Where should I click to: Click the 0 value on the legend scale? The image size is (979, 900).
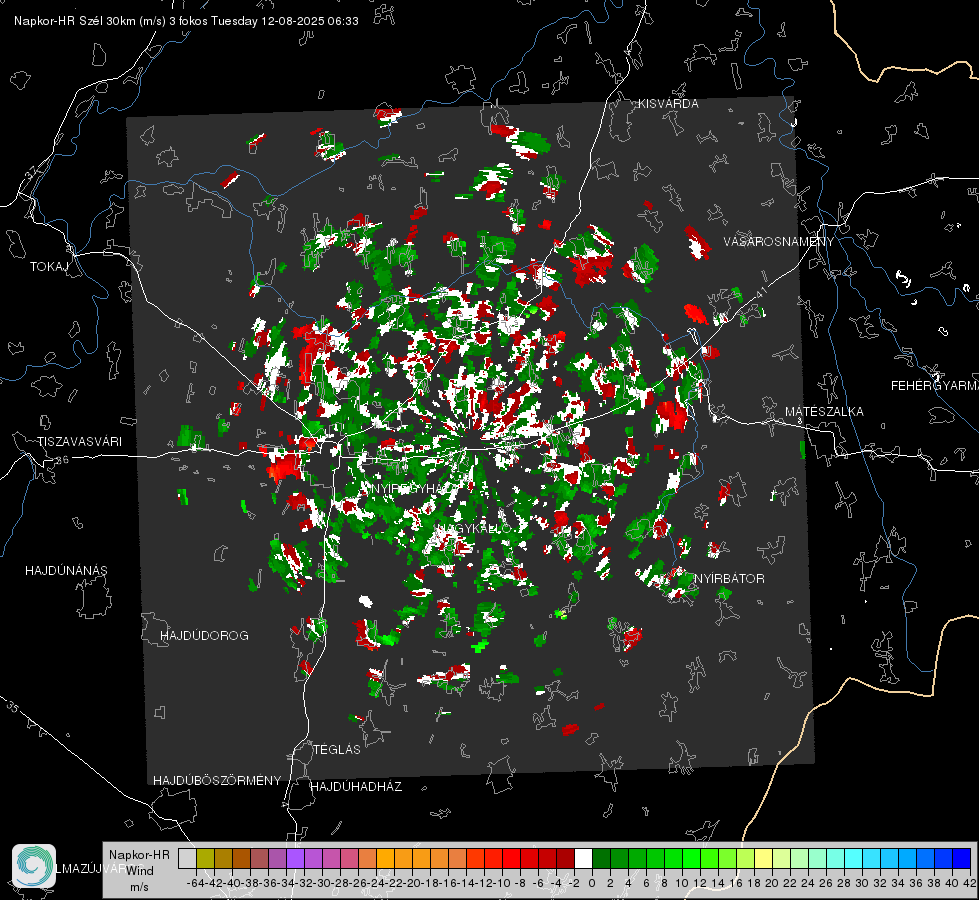point(592,883)
